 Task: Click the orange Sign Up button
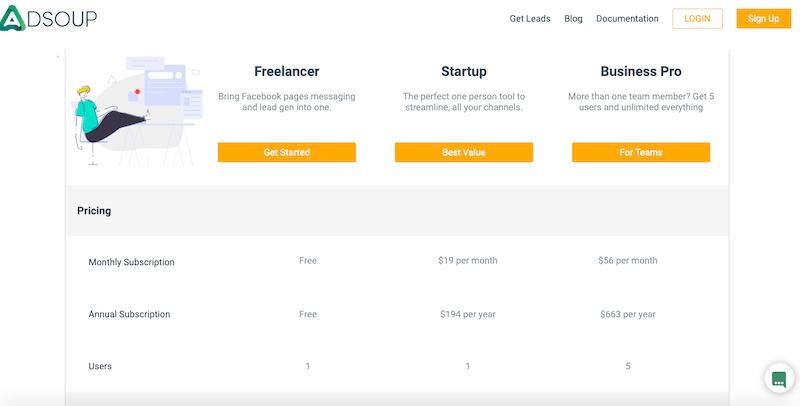pos(763,18)
